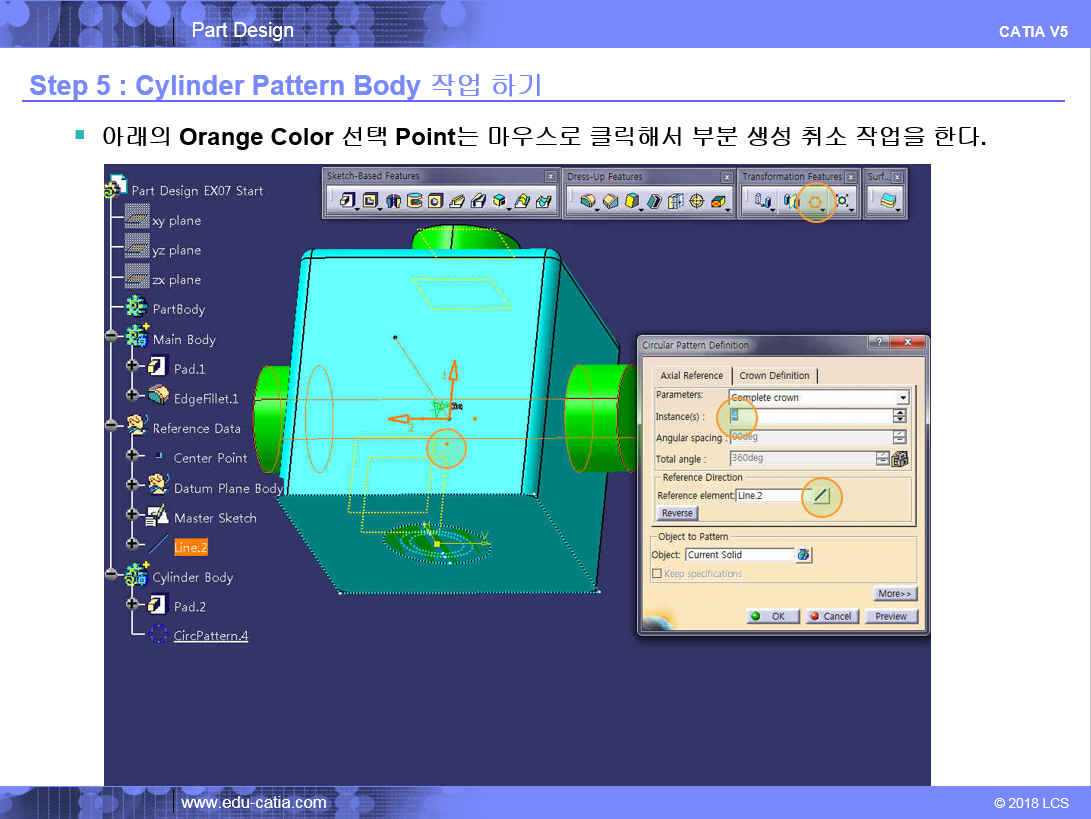This screenshot has height=819, width=1091.
Task: Click the Preview button
Action: pyautogui.click(x=890, y=616)
